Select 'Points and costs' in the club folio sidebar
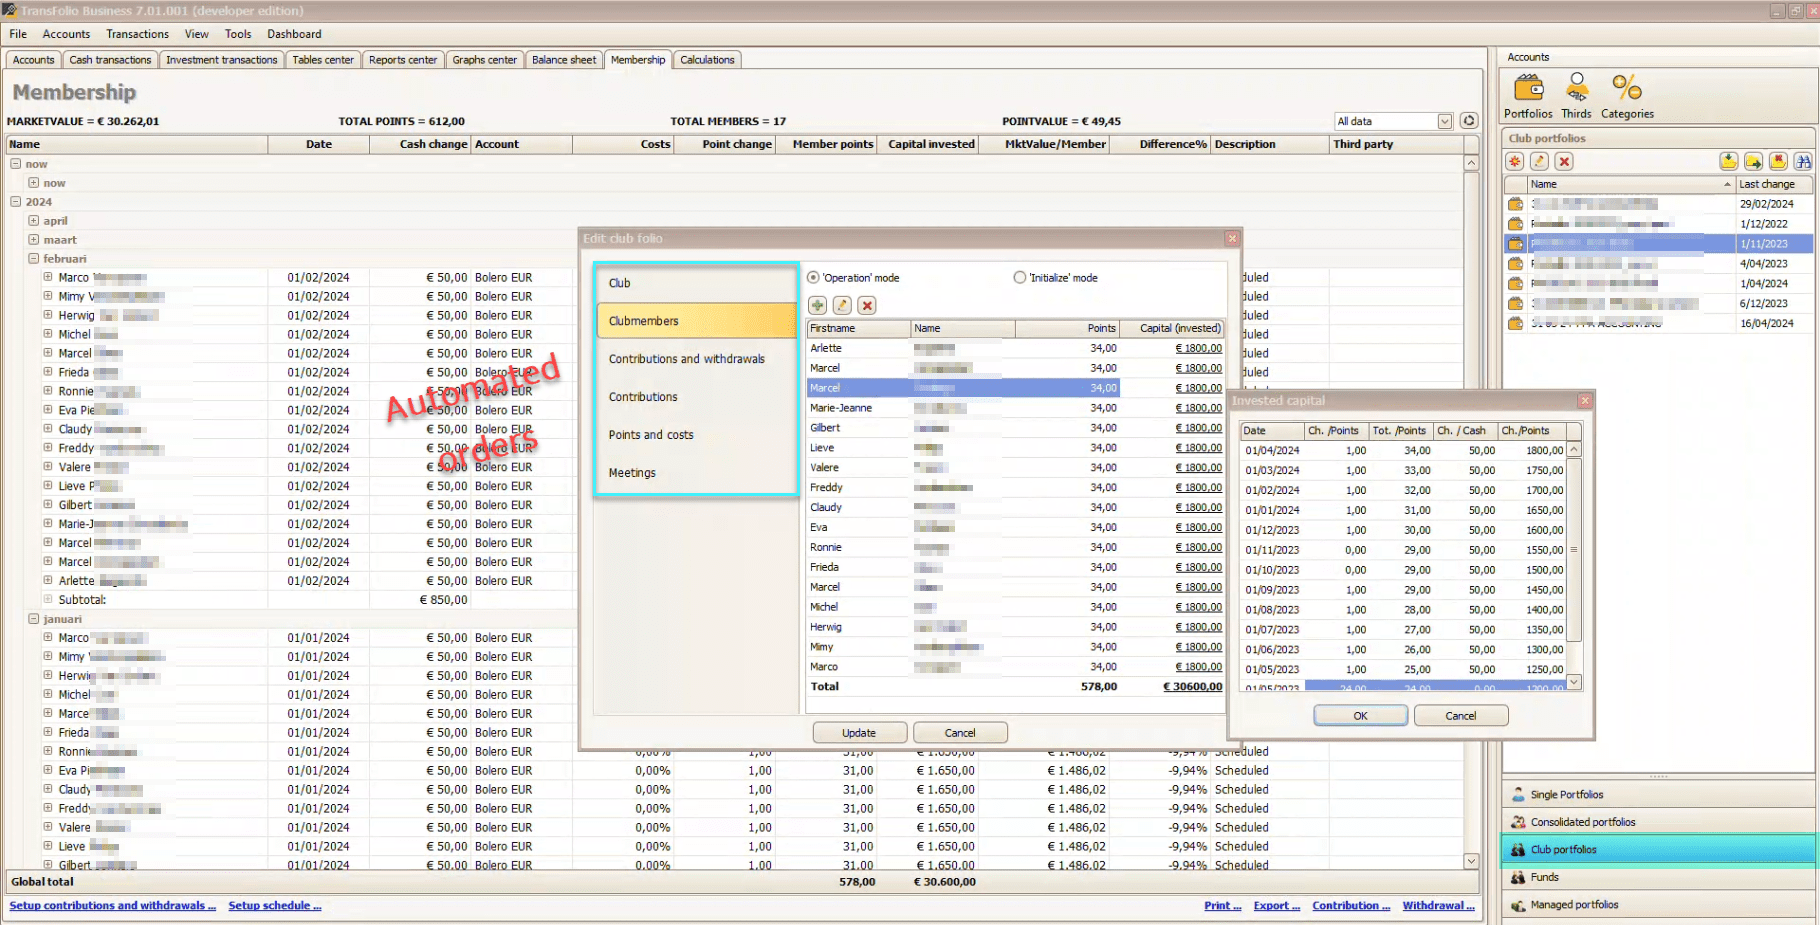 click(x=651, y=435)
